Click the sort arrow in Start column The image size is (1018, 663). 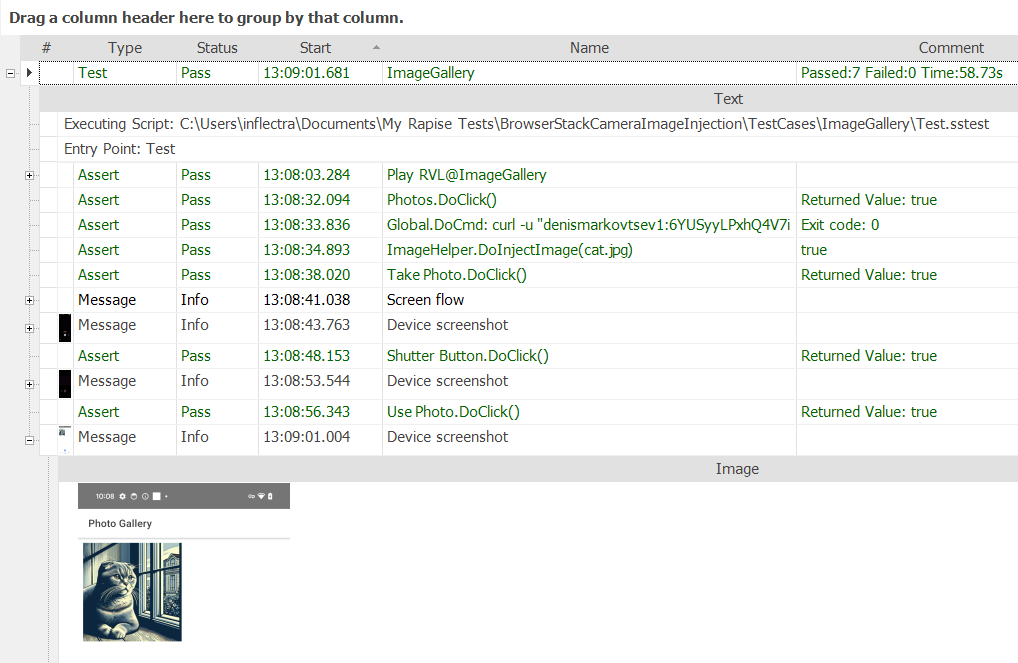tap(376, 47)
